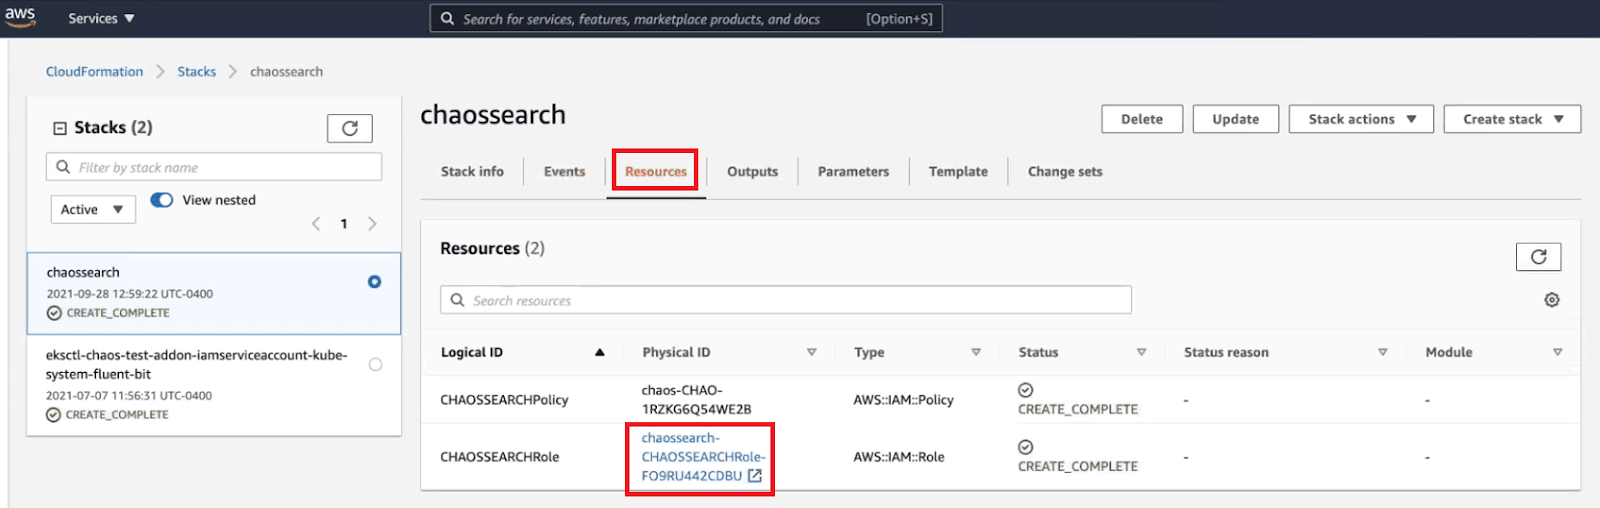1600x508 pixels.
Task: Open the Services dropdown menu
Action: point(101,18)
